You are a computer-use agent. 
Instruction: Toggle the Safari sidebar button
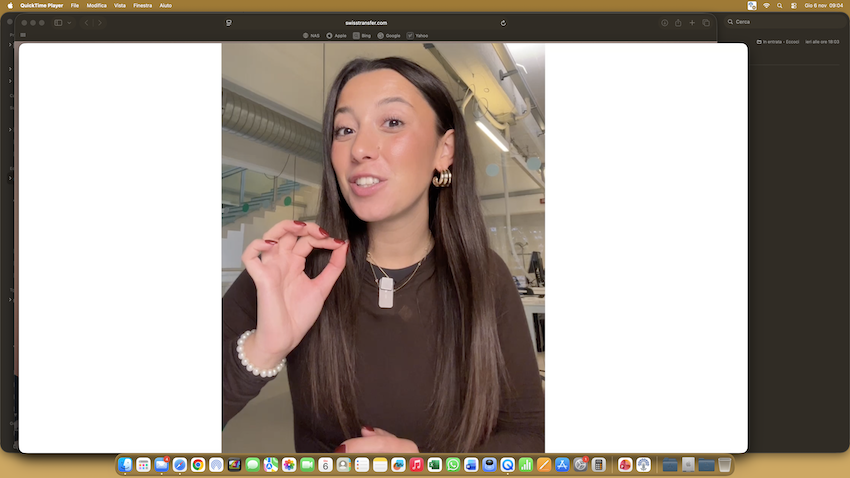click(x=58, y=22)
